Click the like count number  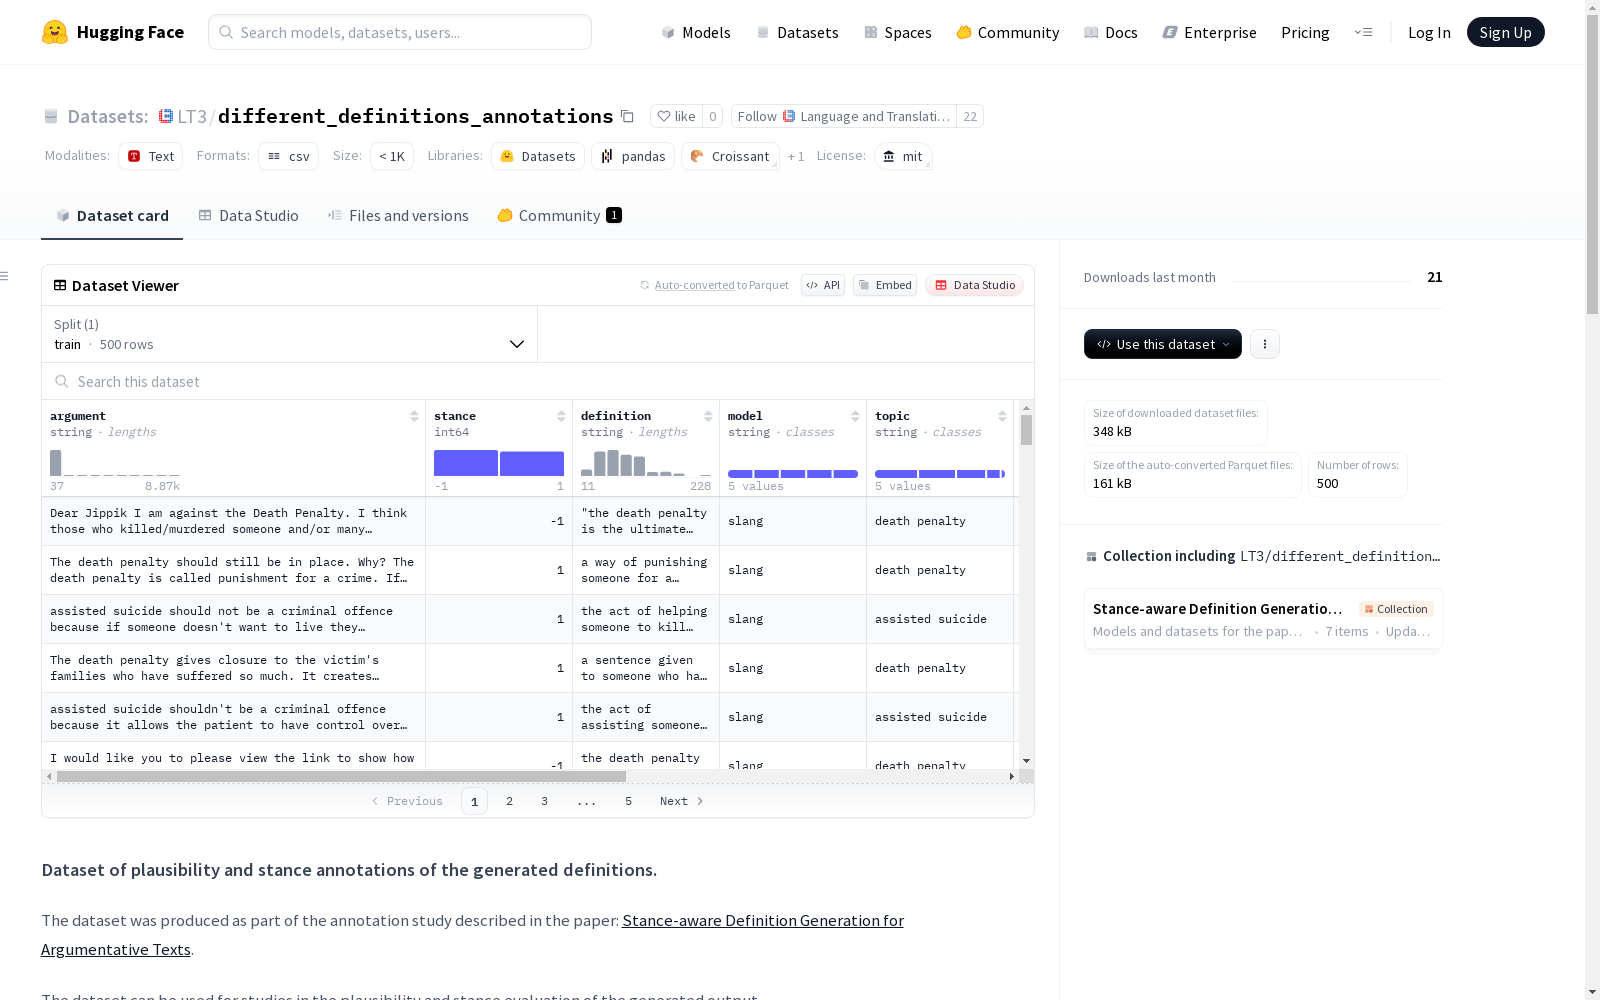pyautogui.click(x=713, y=116)
